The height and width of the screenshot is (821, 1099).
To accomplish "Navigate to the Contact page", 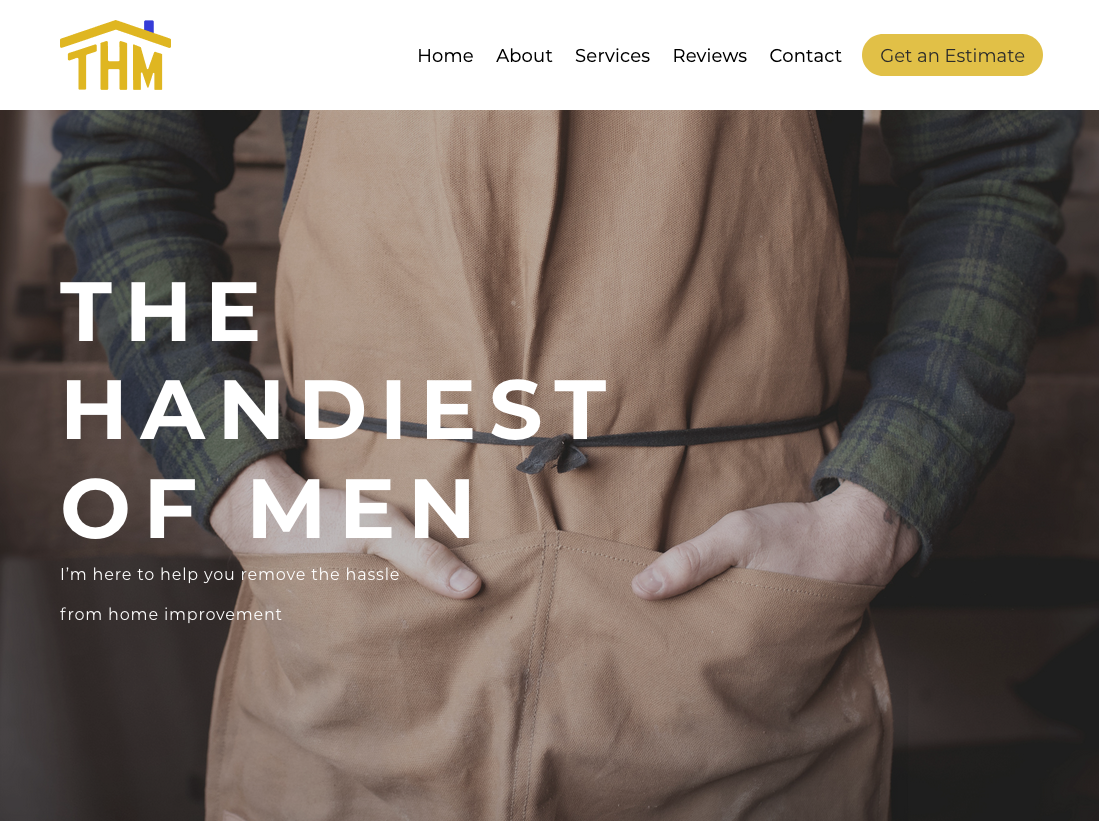I will [805, 55].
